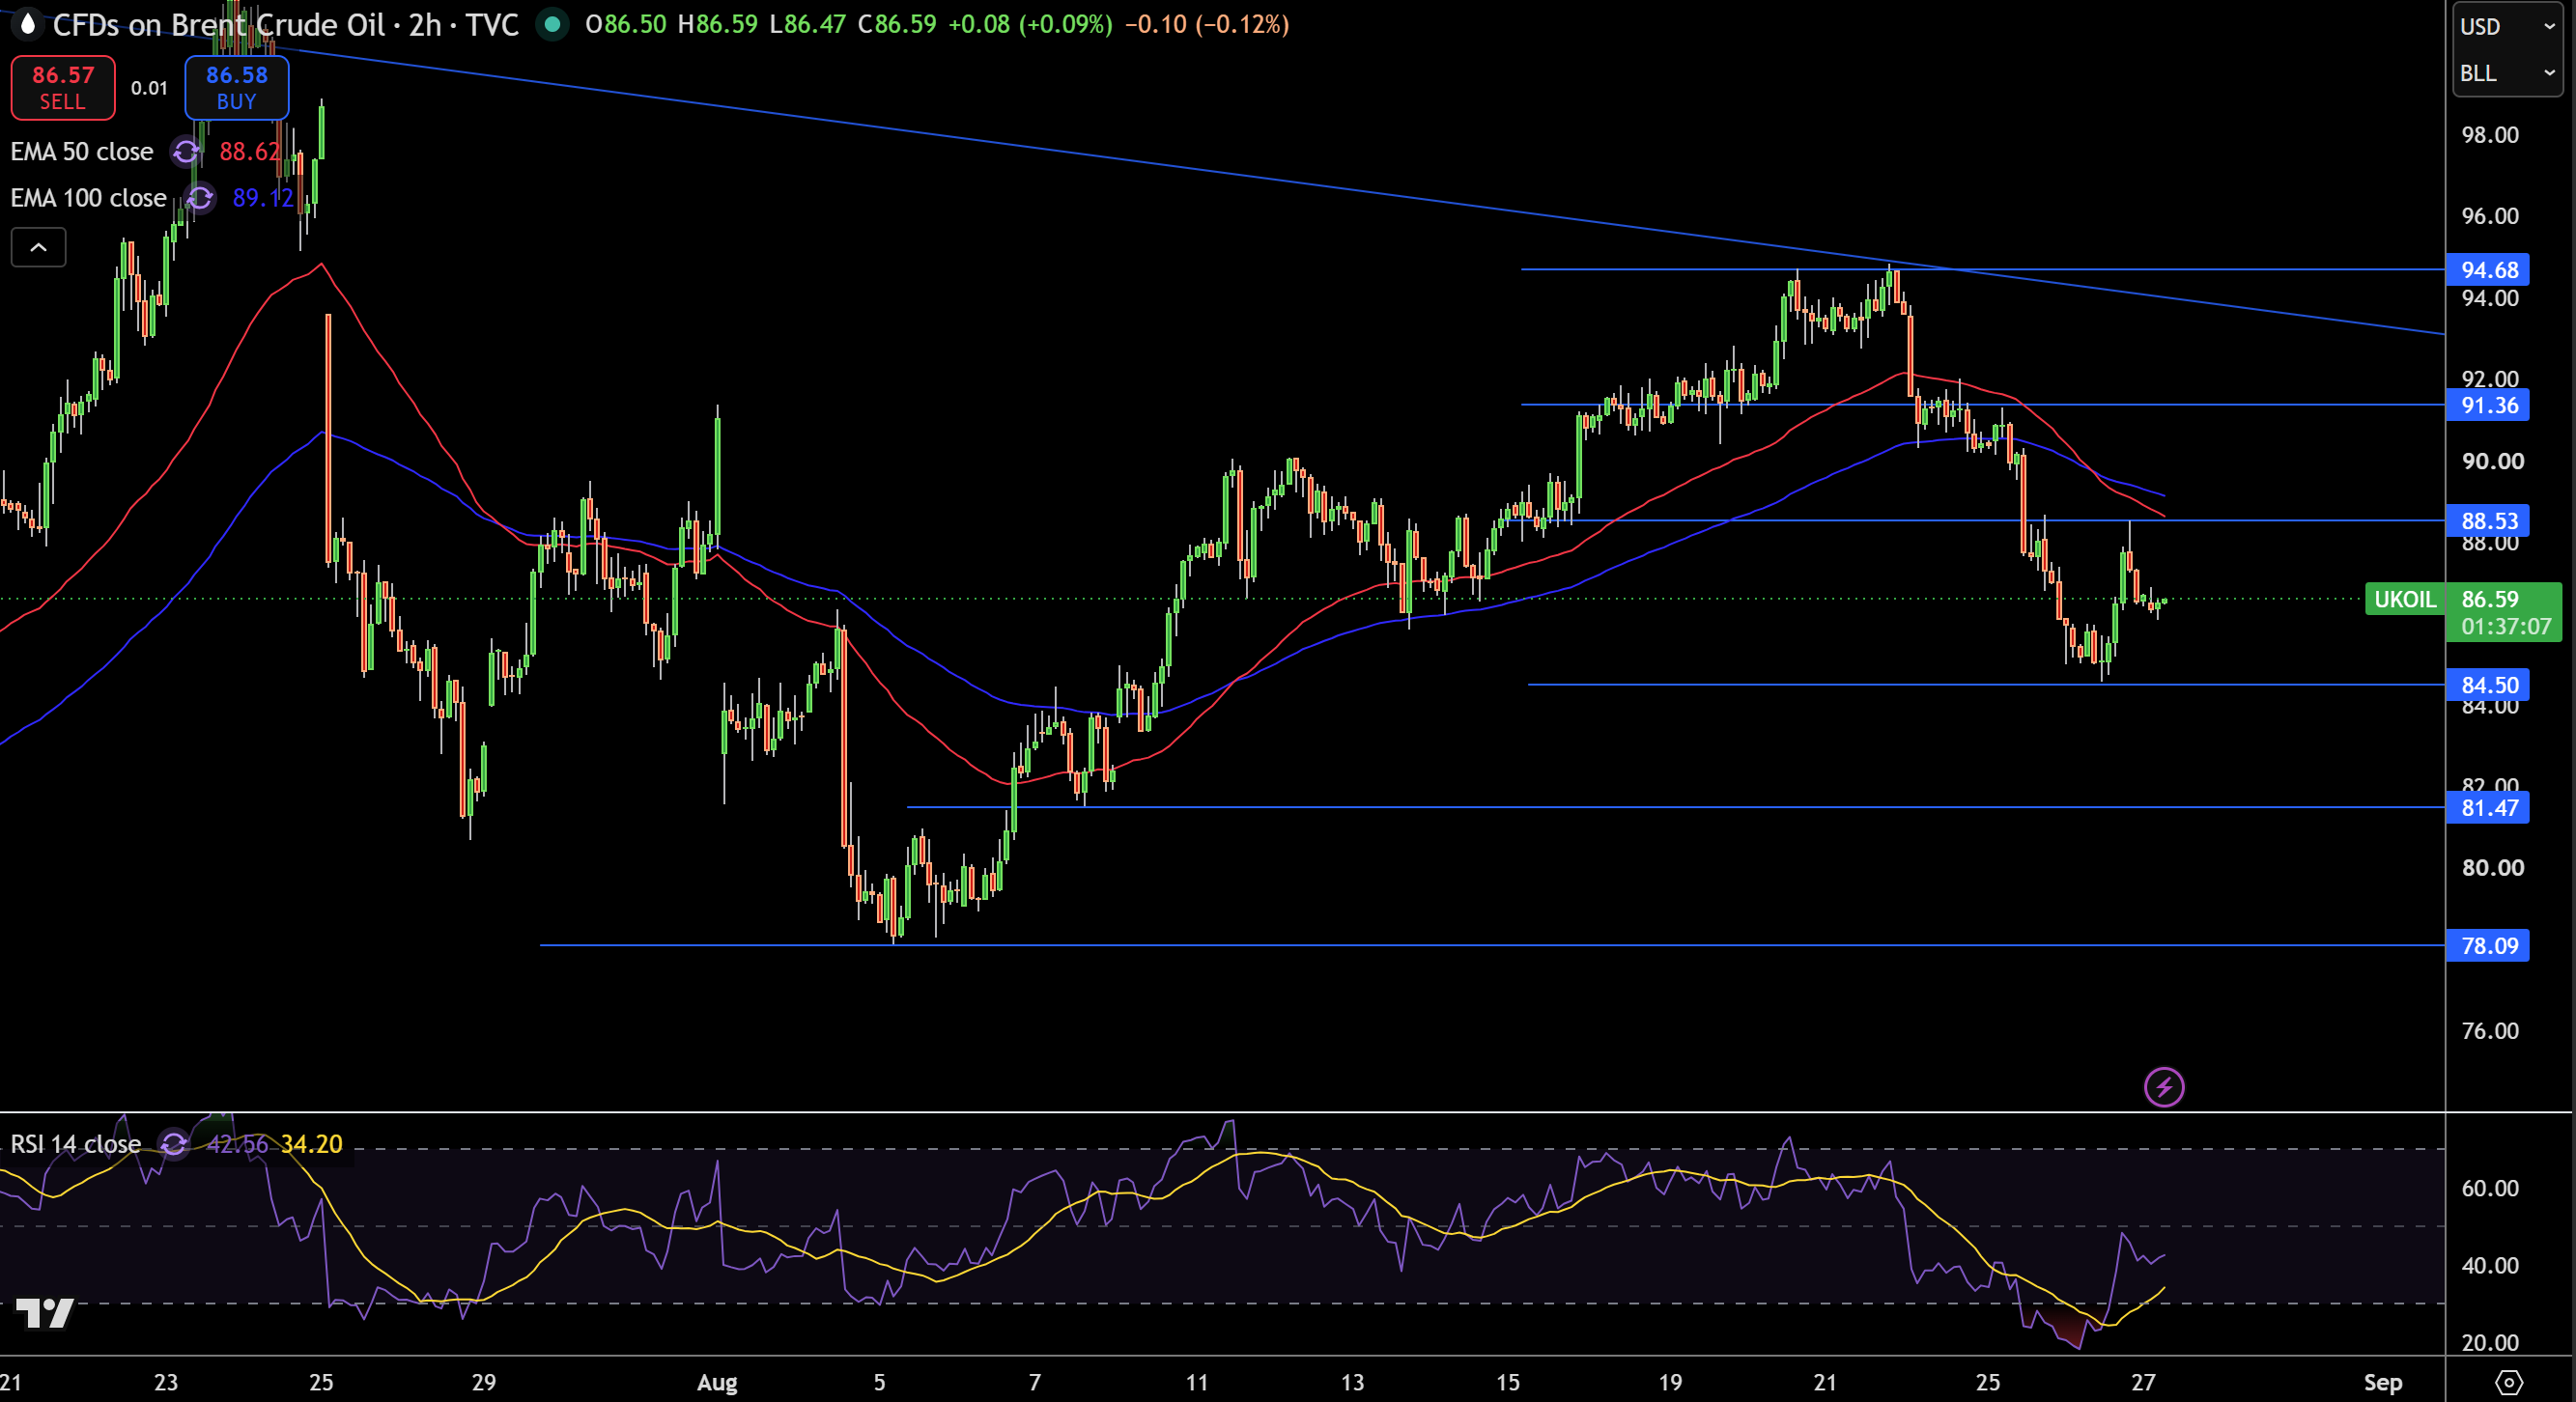Click the Aug date label on time axis

(x=717, y=1382)
